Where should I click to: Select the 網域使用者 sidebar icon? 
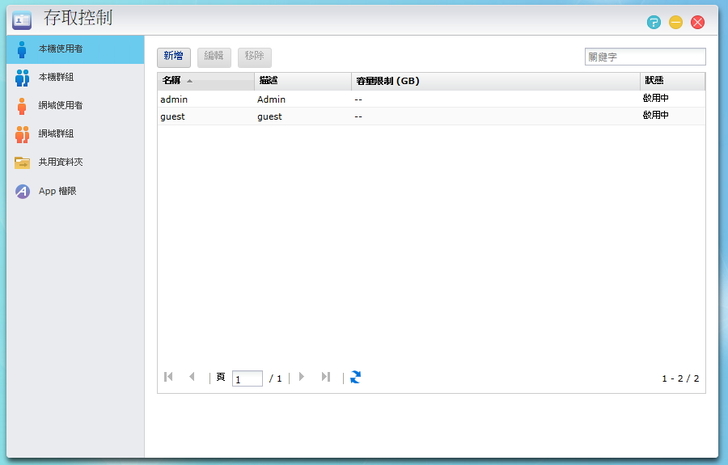pos(21,106)
